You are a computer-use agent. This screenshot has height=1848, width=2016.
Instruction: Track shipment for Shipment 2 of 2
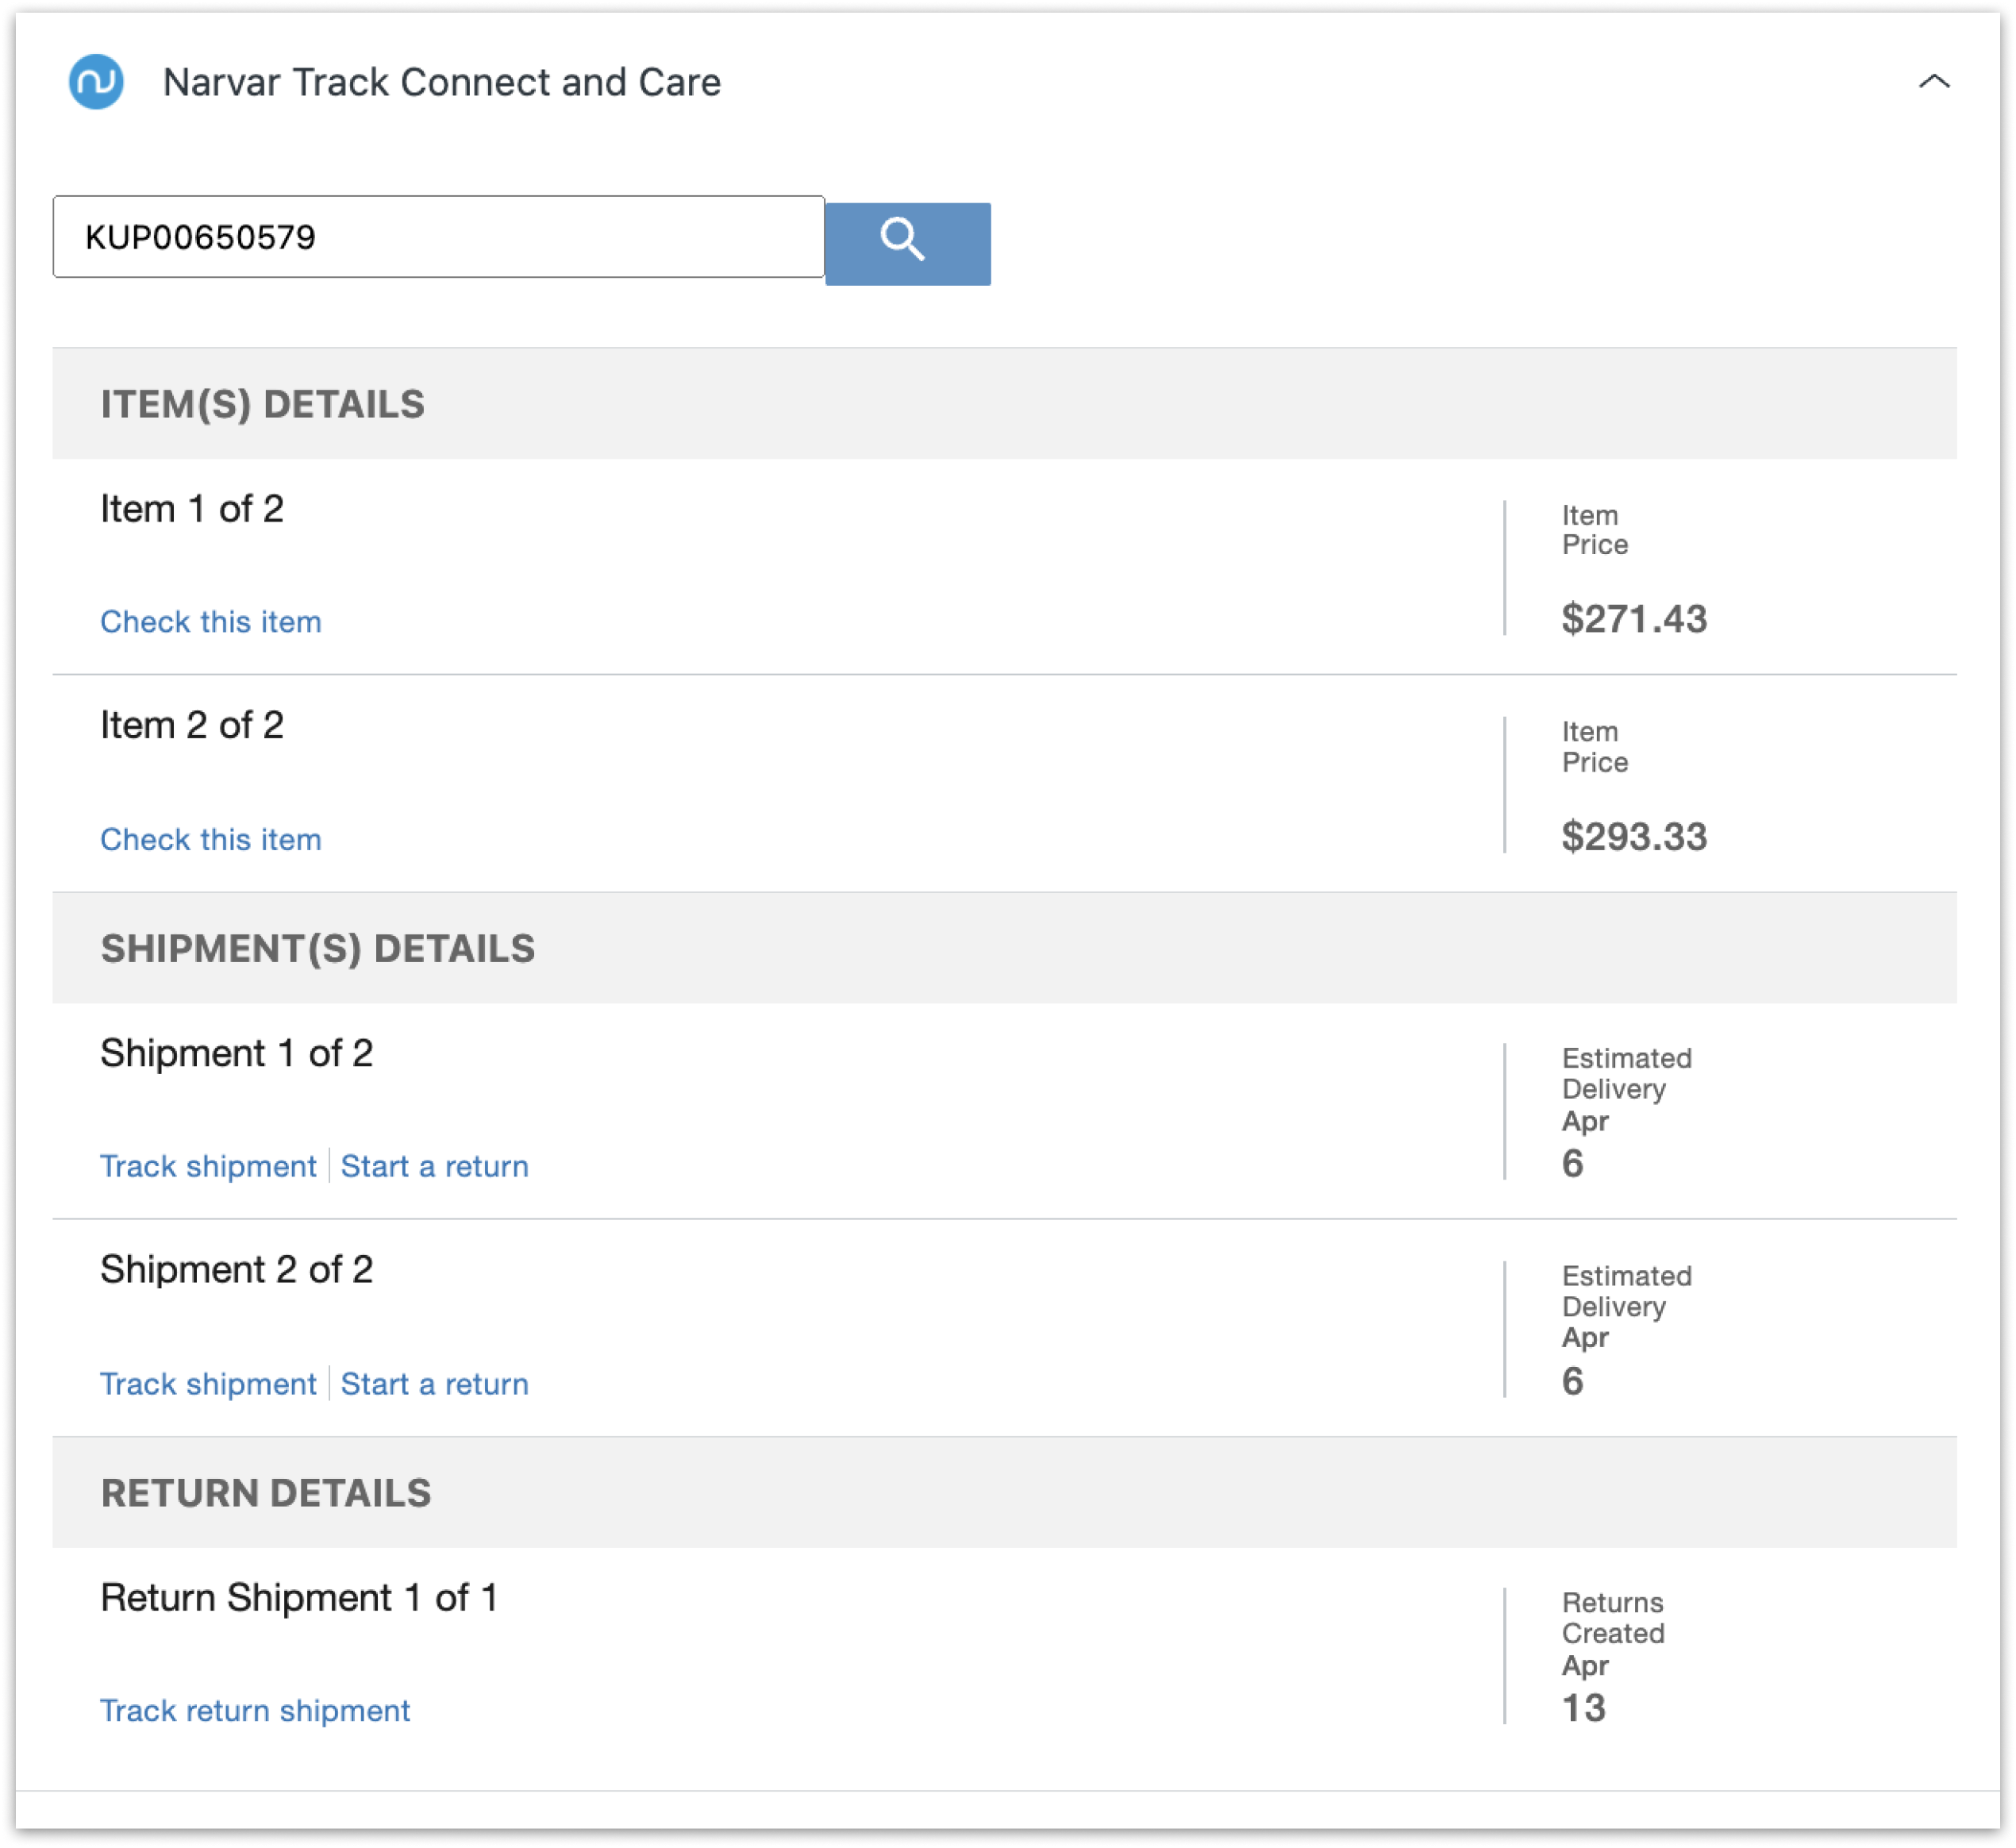(208, 1384)
